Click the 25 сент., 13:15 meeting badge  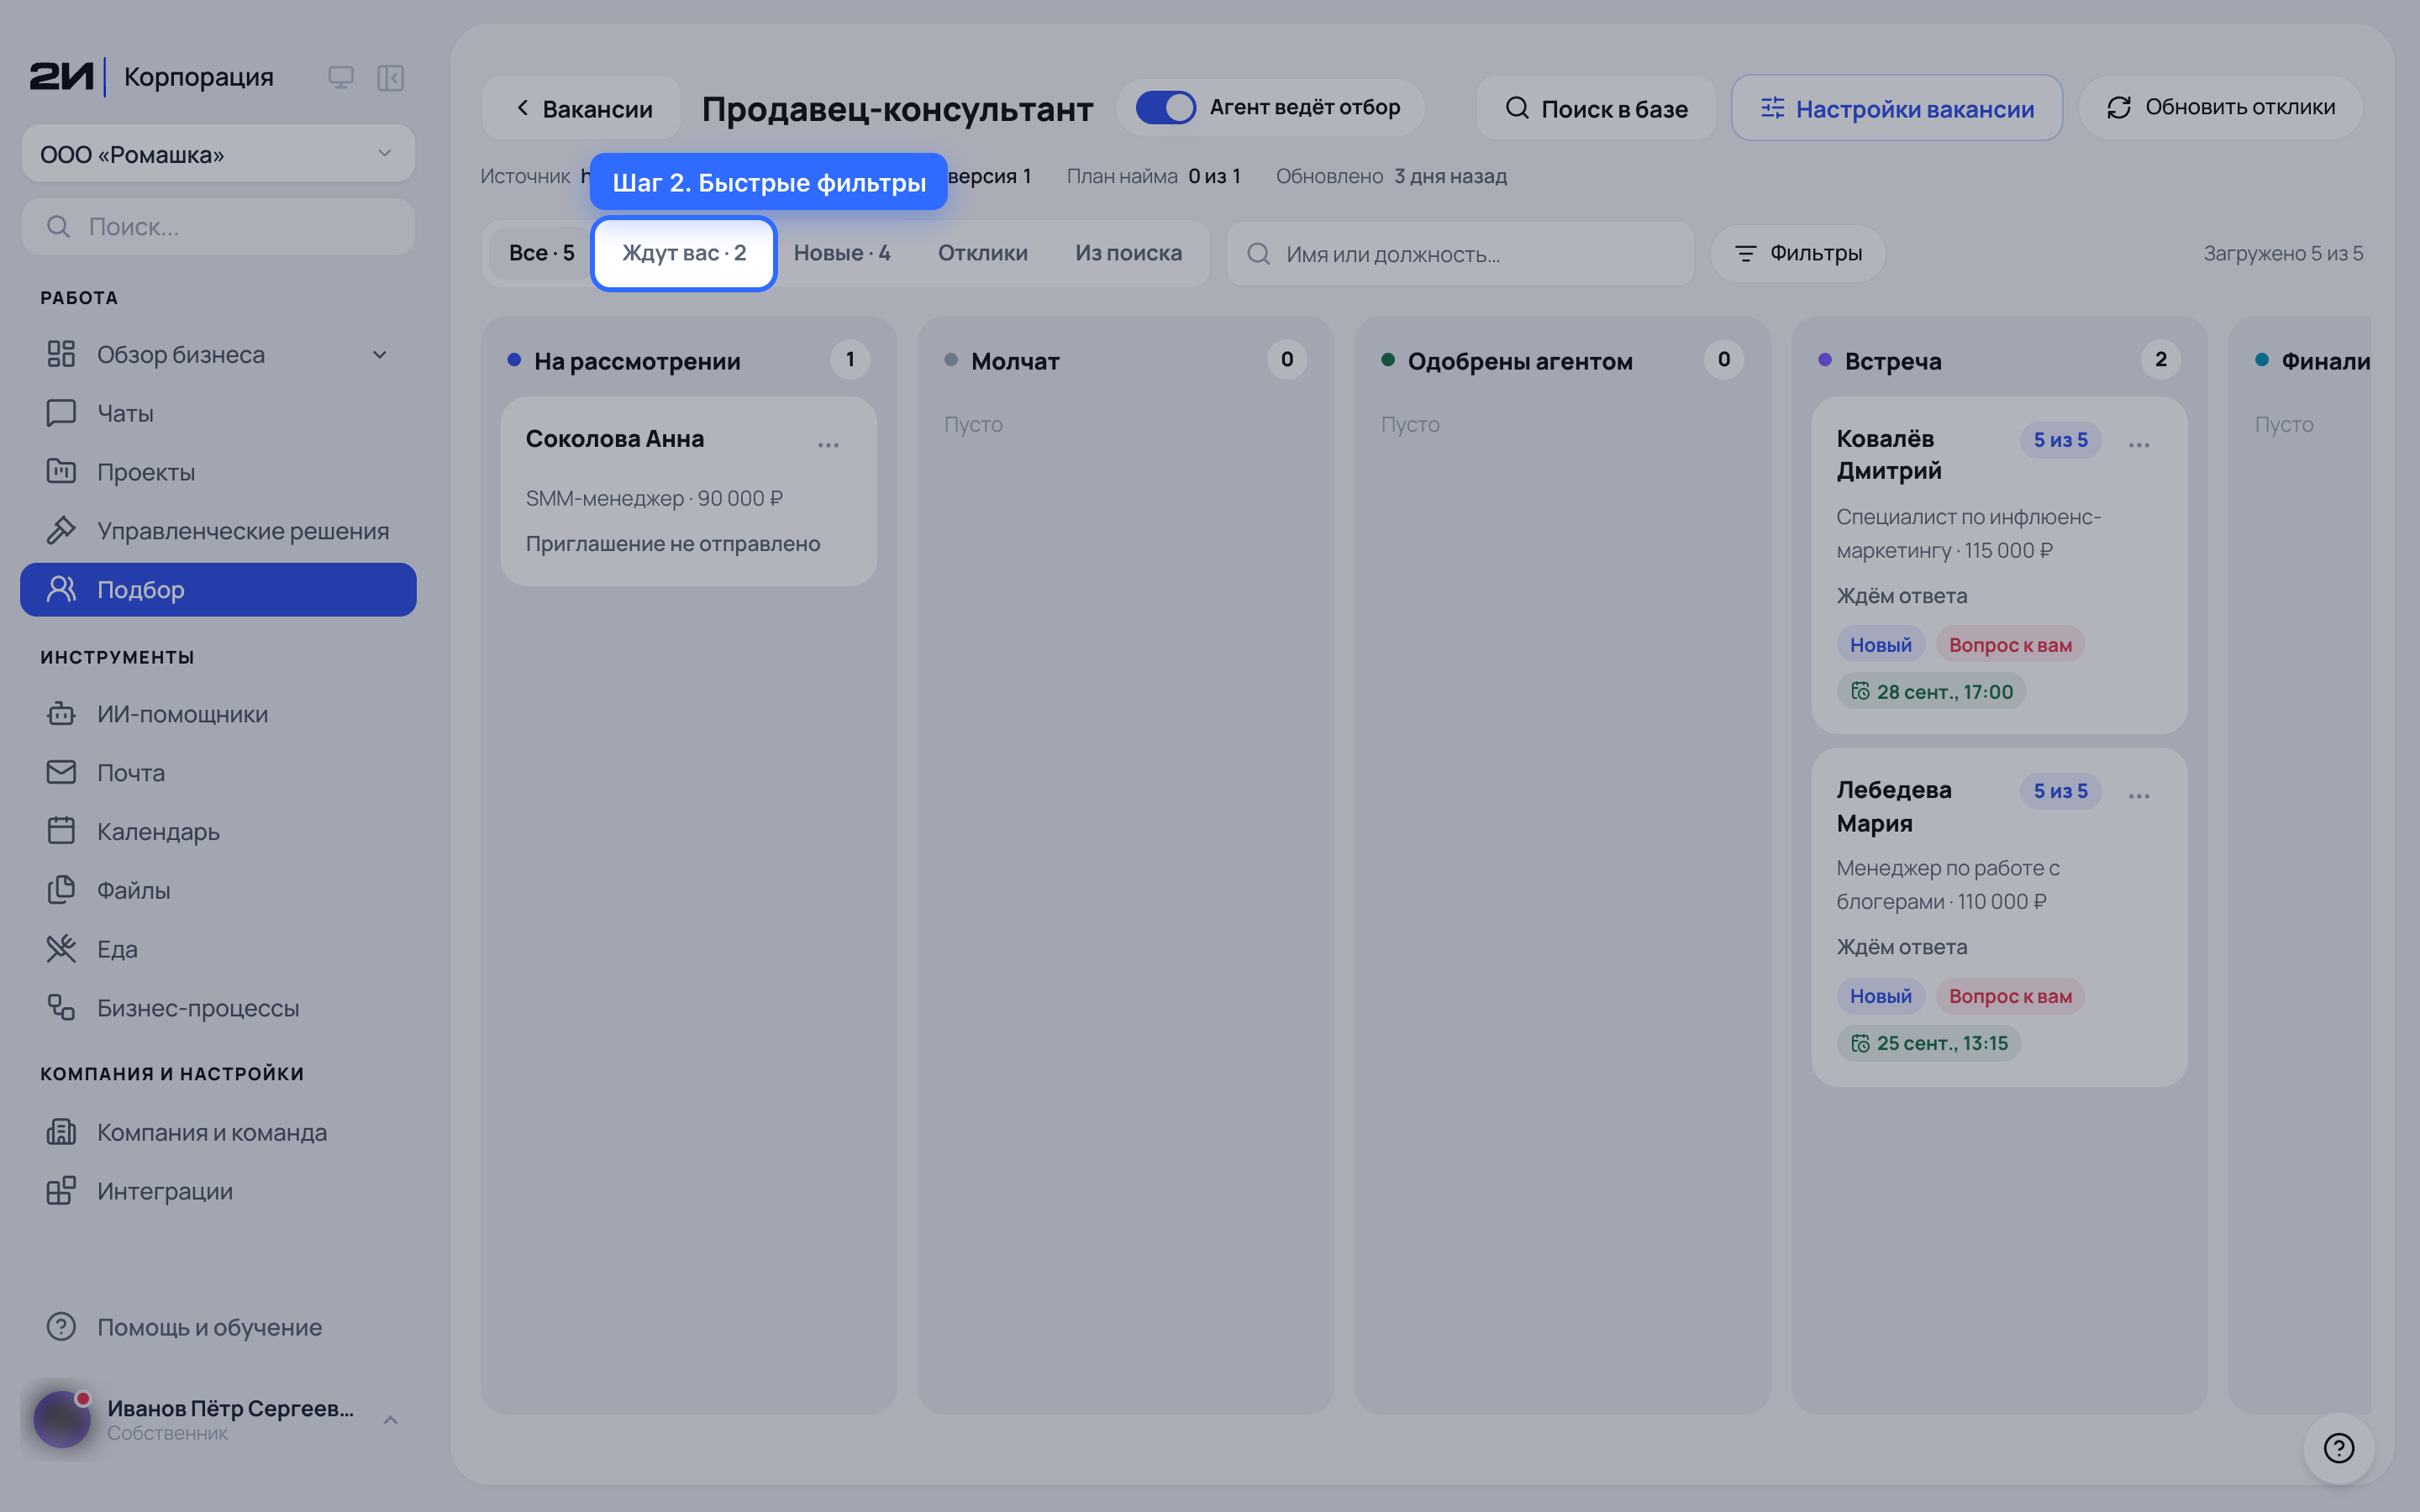click(x=1929, y=1043)
